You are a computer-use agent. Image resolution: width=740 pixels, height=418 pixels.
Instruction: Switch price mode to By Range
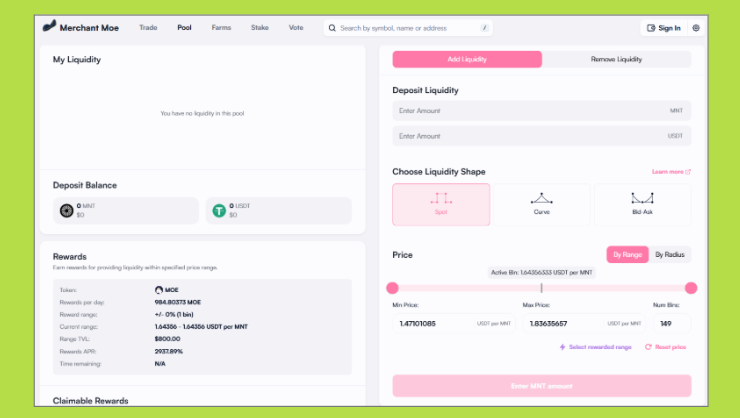click(628, 255)
